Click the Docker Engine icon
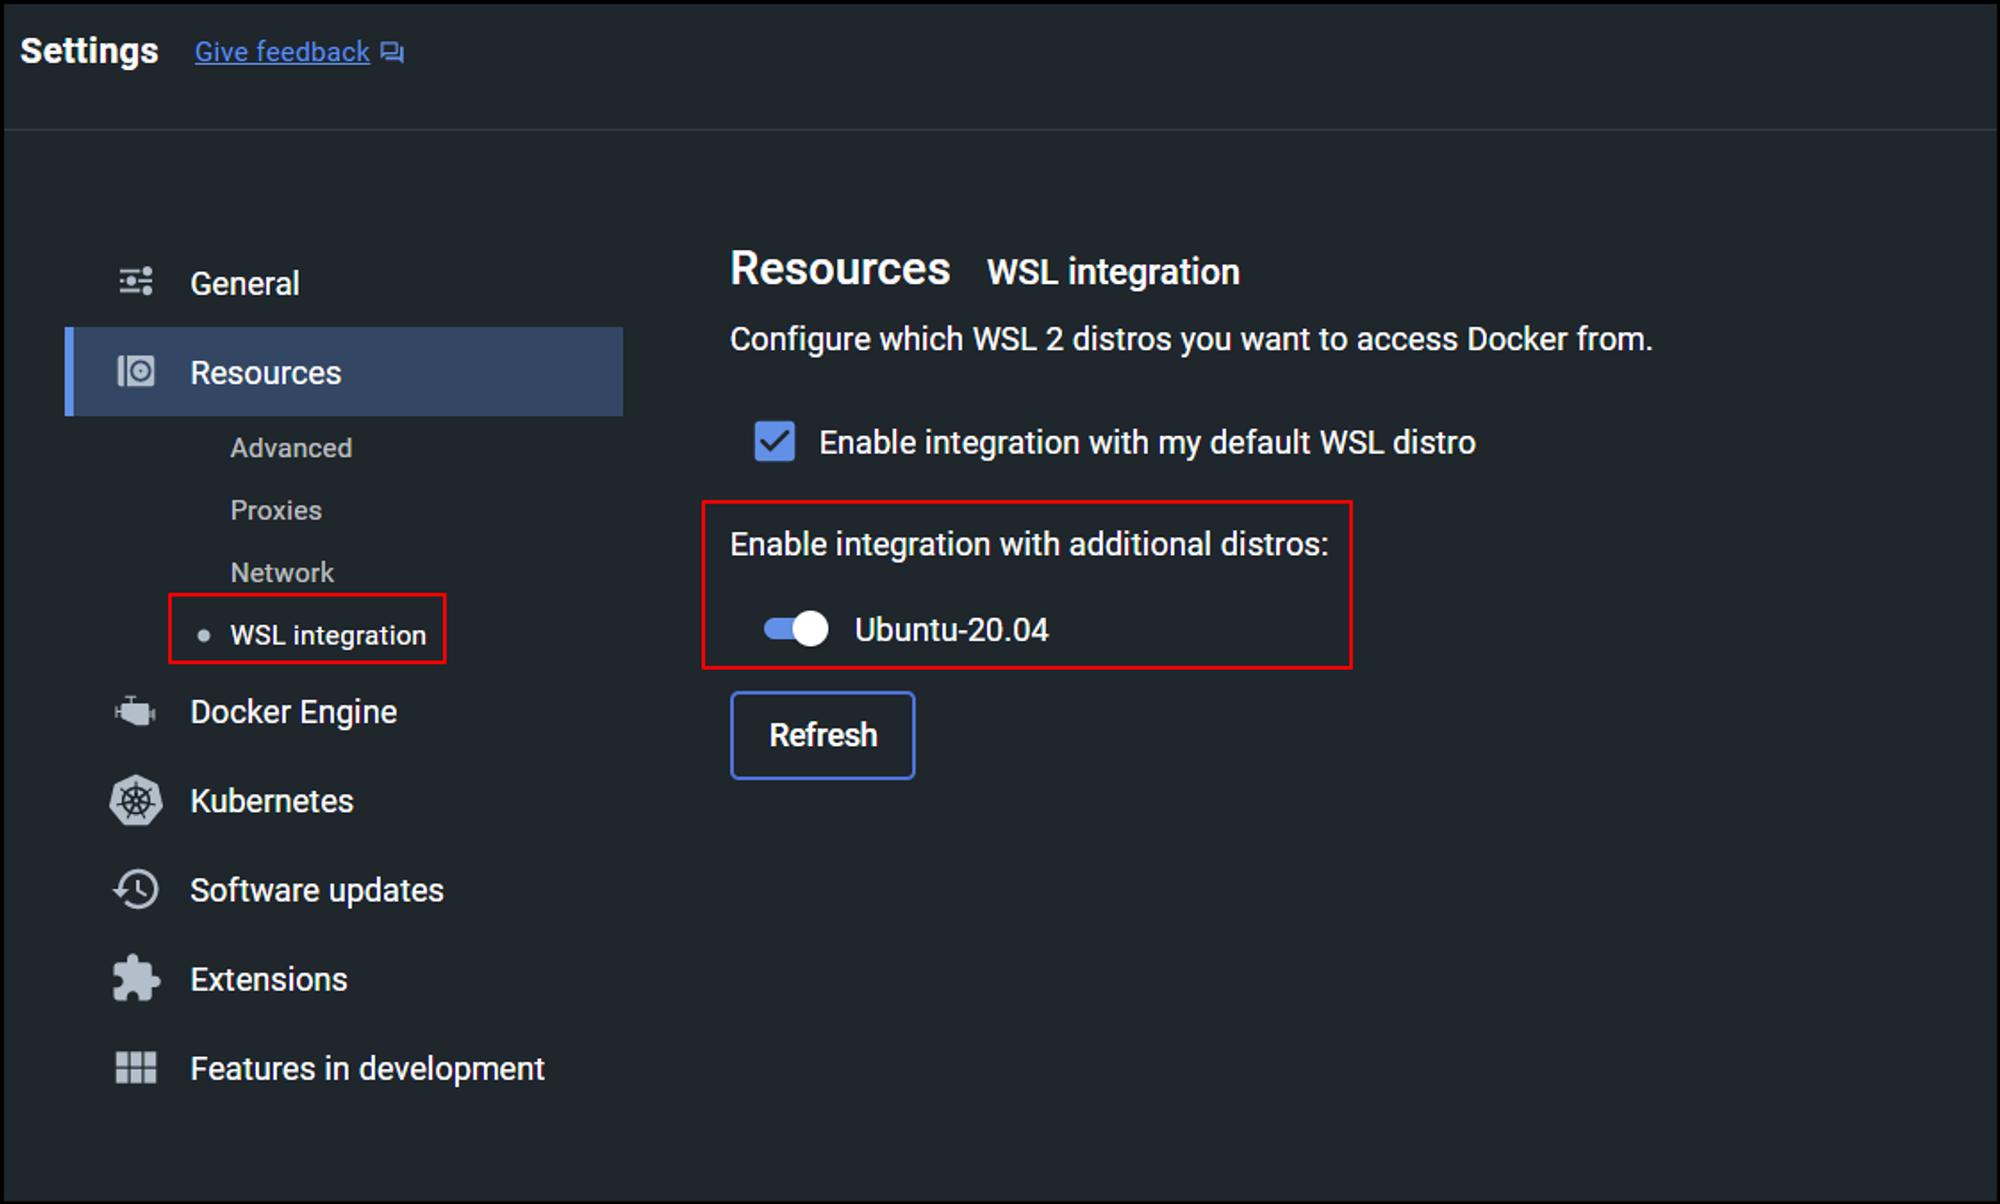This screenshot has height=1204, width=2000. [x=136, y=712]
